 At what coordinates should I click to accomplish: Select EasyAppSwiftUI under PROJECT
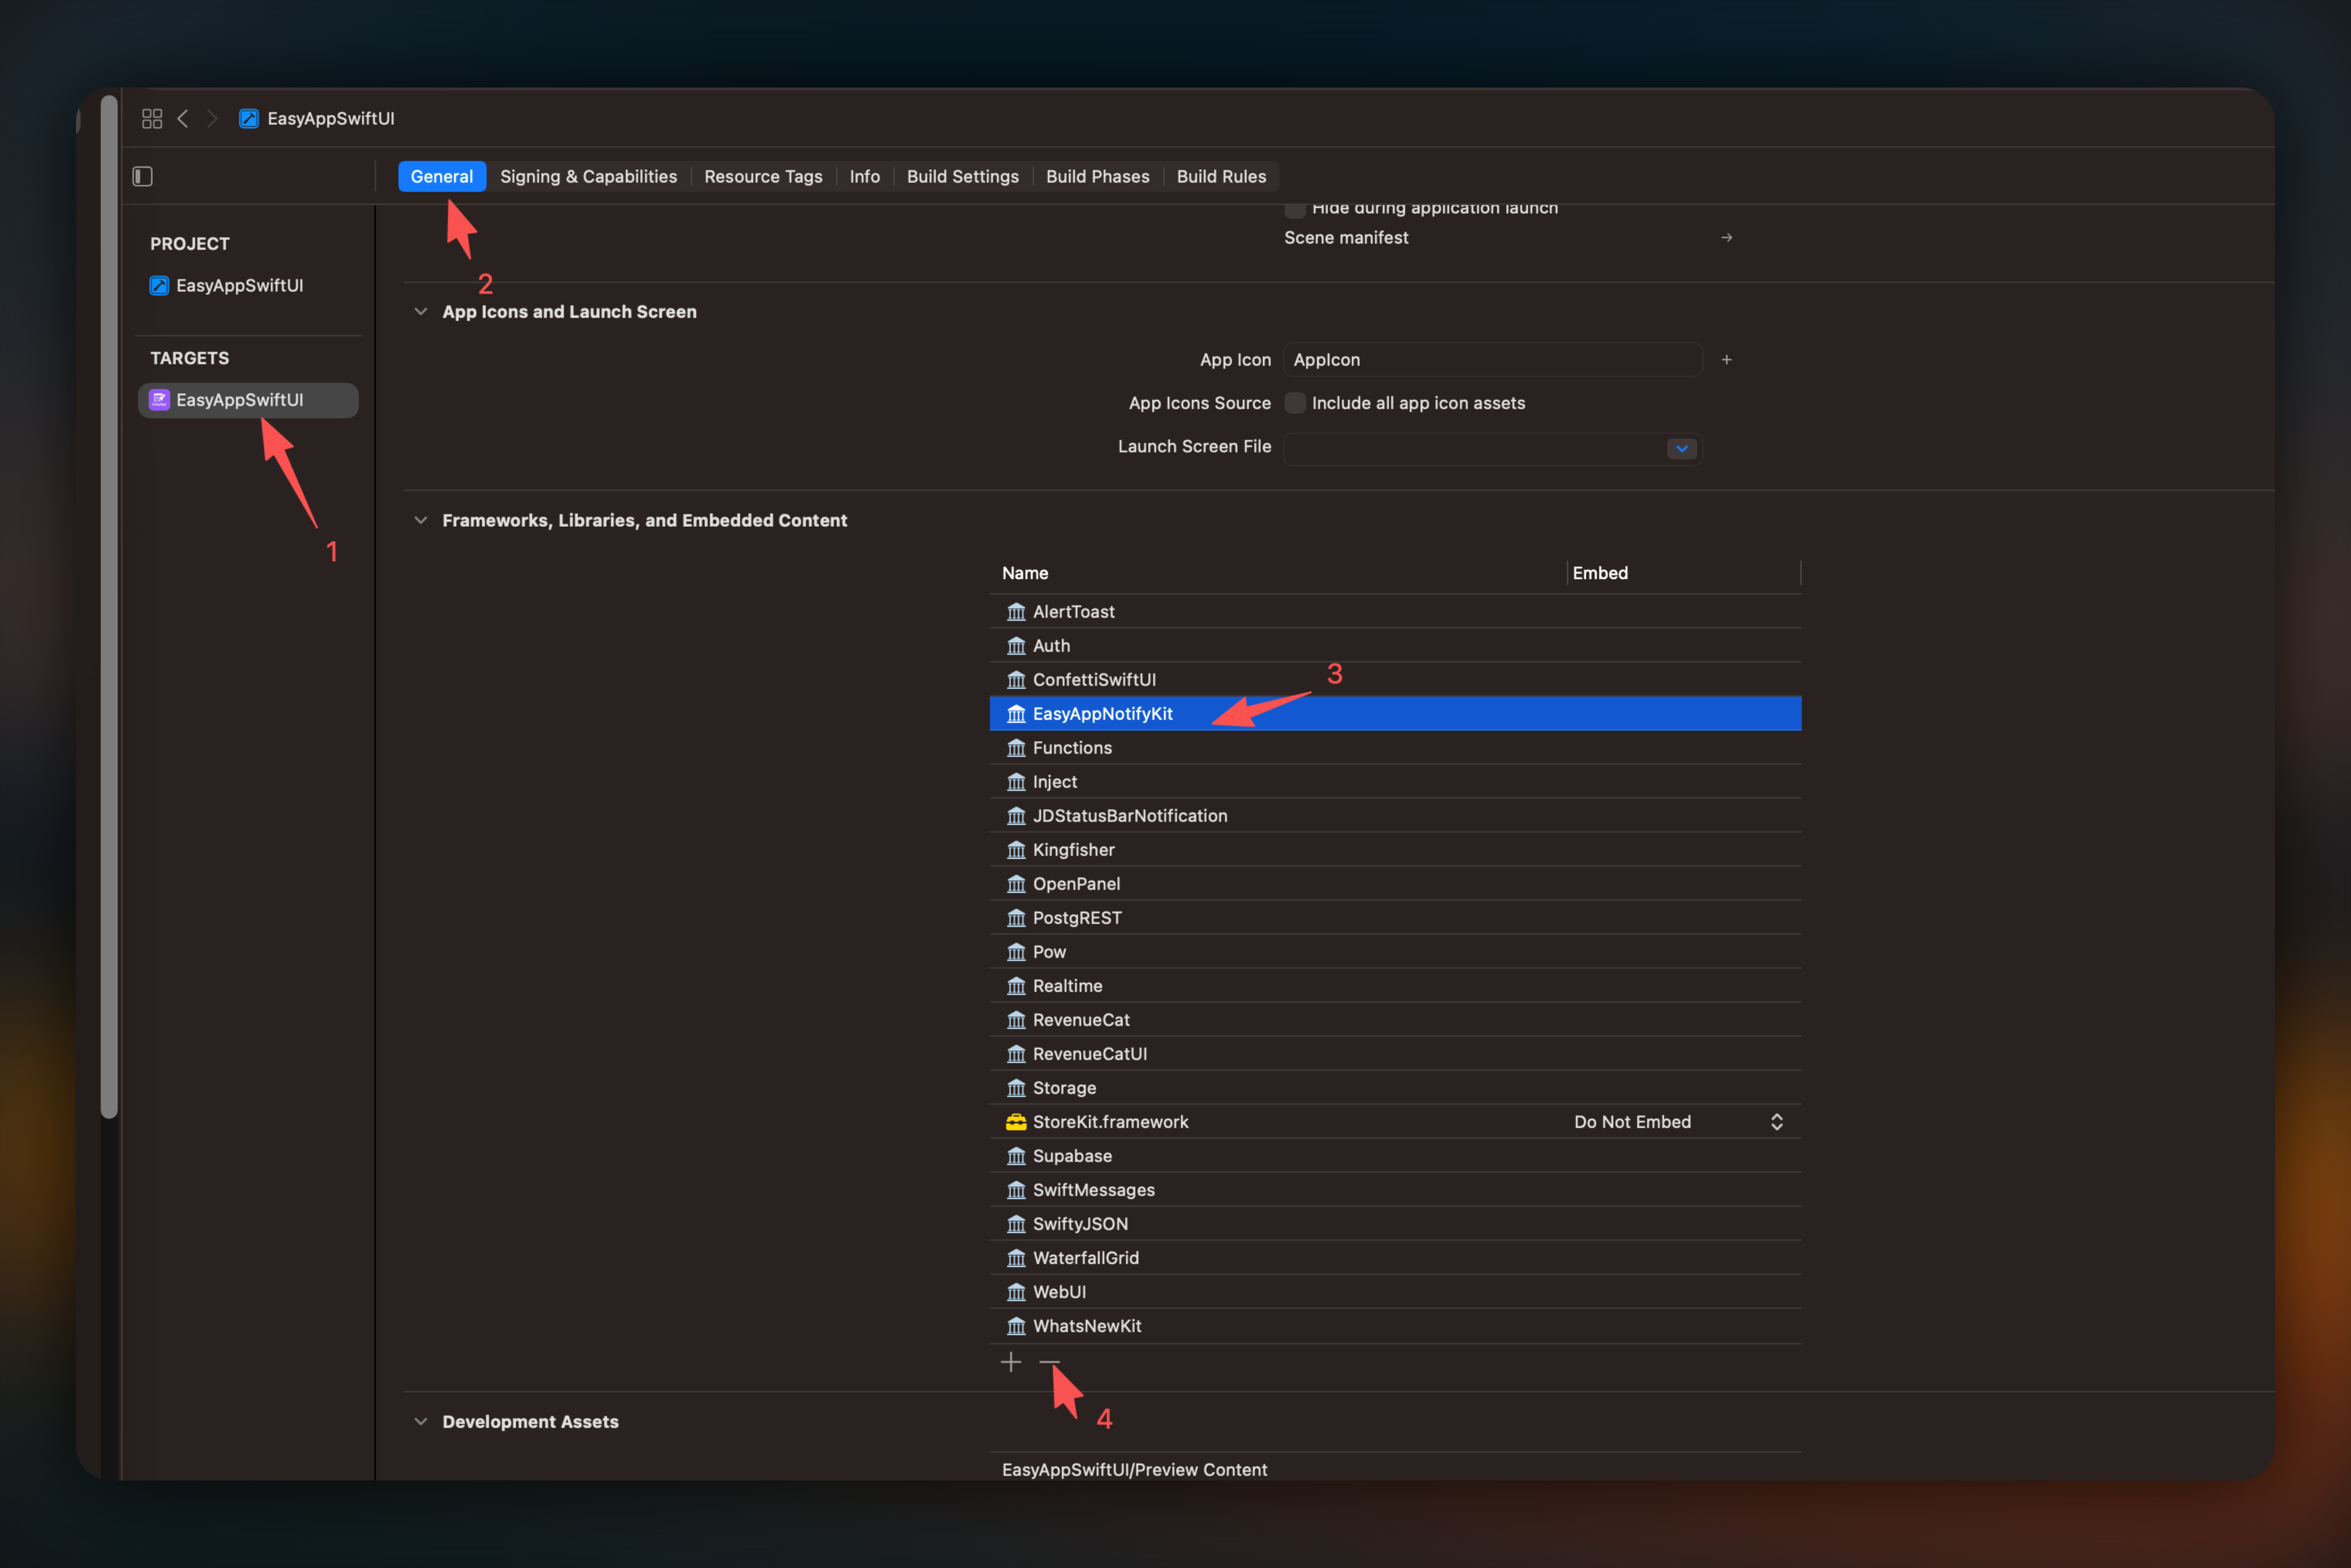pos(239,286)
